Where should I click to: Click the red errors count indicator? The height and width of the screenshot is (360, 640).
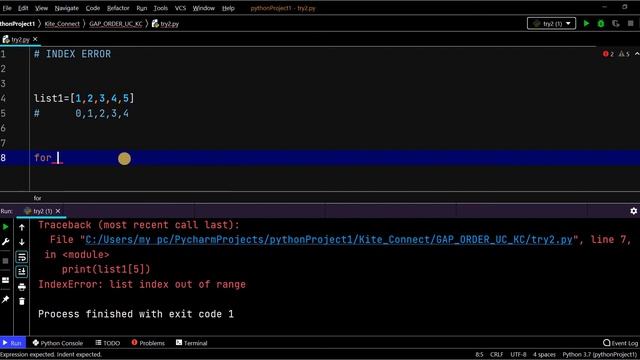click(x=608, y=54)
